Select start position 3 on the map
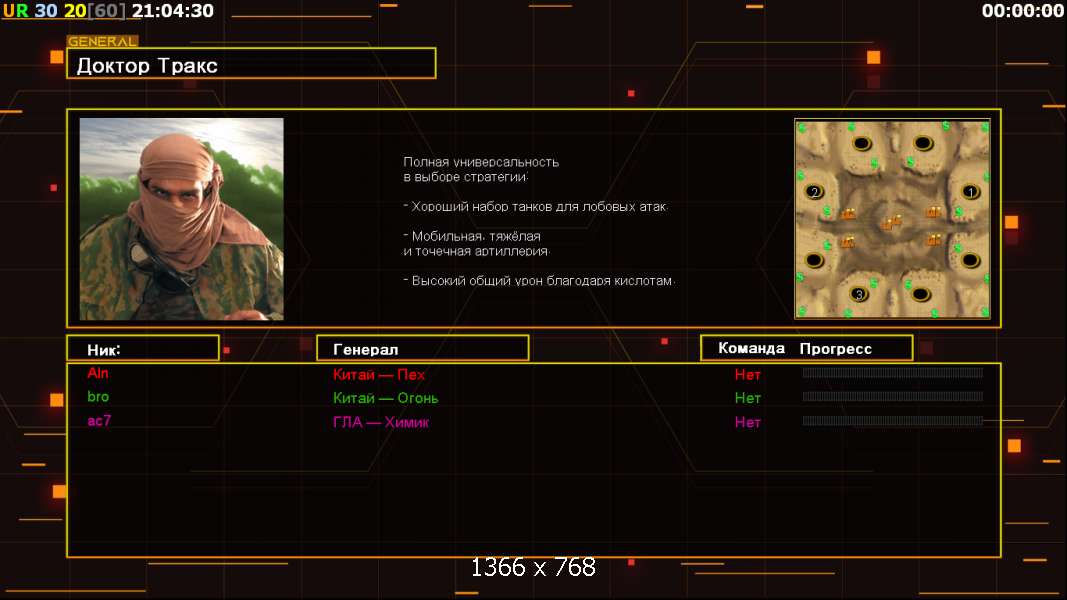Image resolution: width=1067 pixels, height=600 pixels. tap(859, 295)
